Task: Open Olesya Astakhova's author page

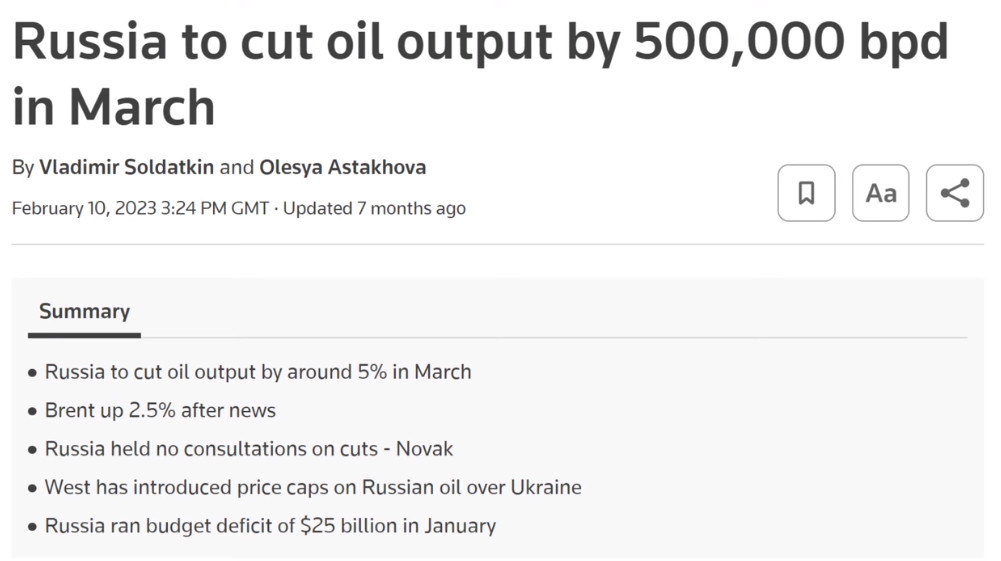Action: pyautogui.click(x=342, y=167)
